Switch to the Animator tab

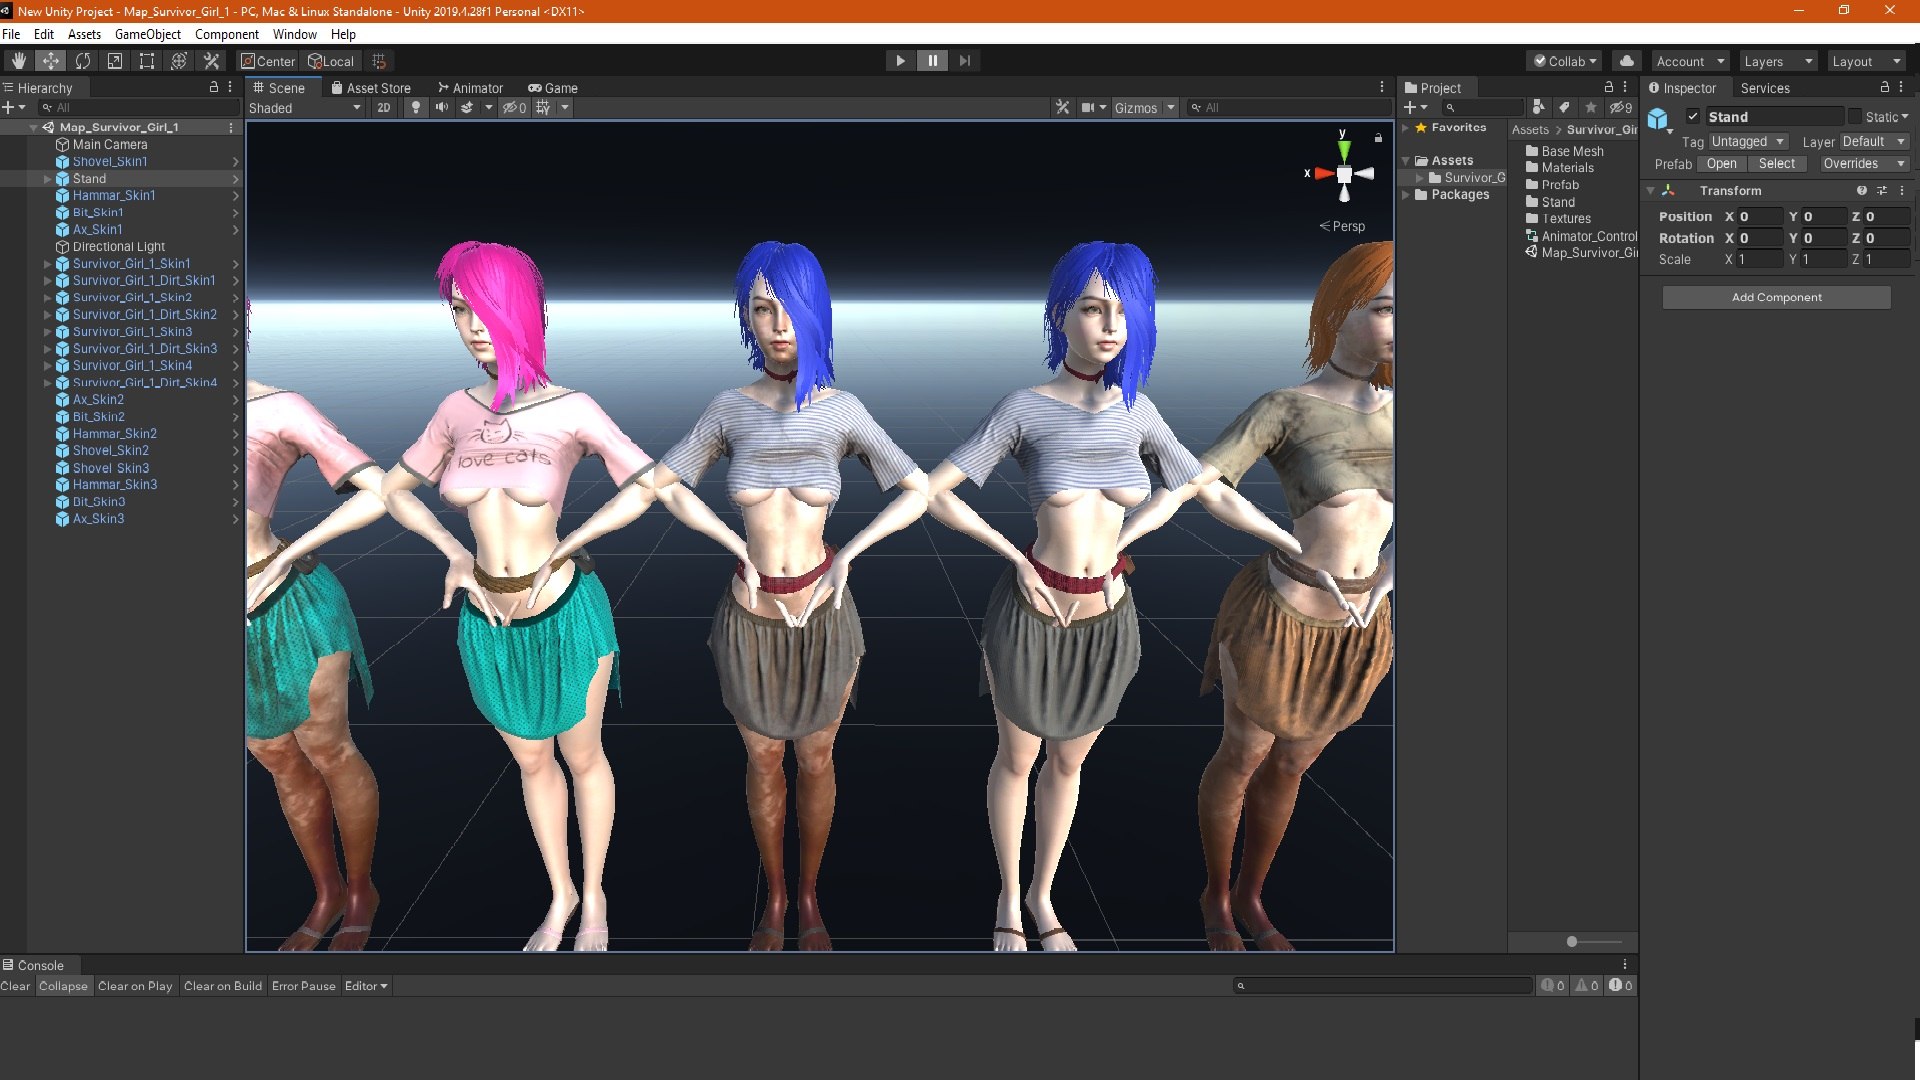[x=470, y=88]
